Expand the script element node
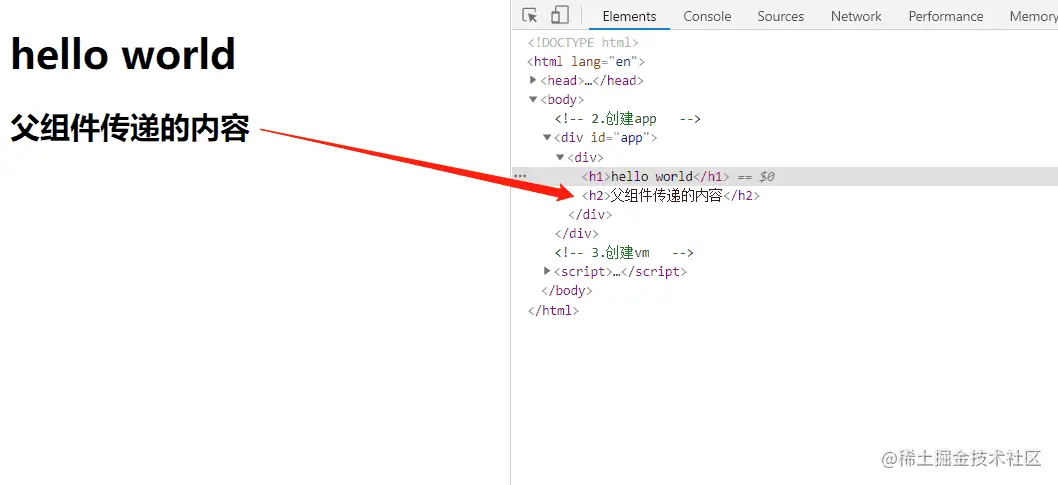 547,271
